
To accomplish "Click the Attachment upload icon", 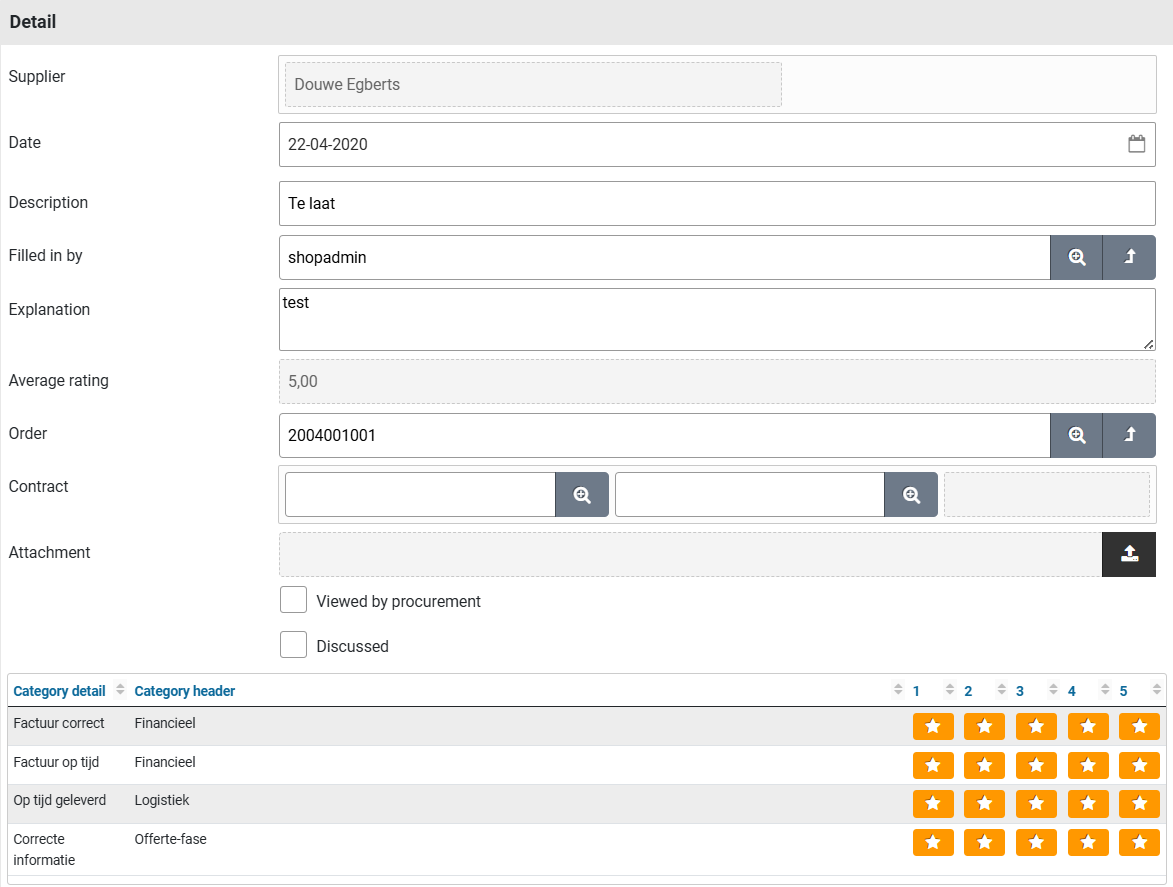I will (1129, 554).
